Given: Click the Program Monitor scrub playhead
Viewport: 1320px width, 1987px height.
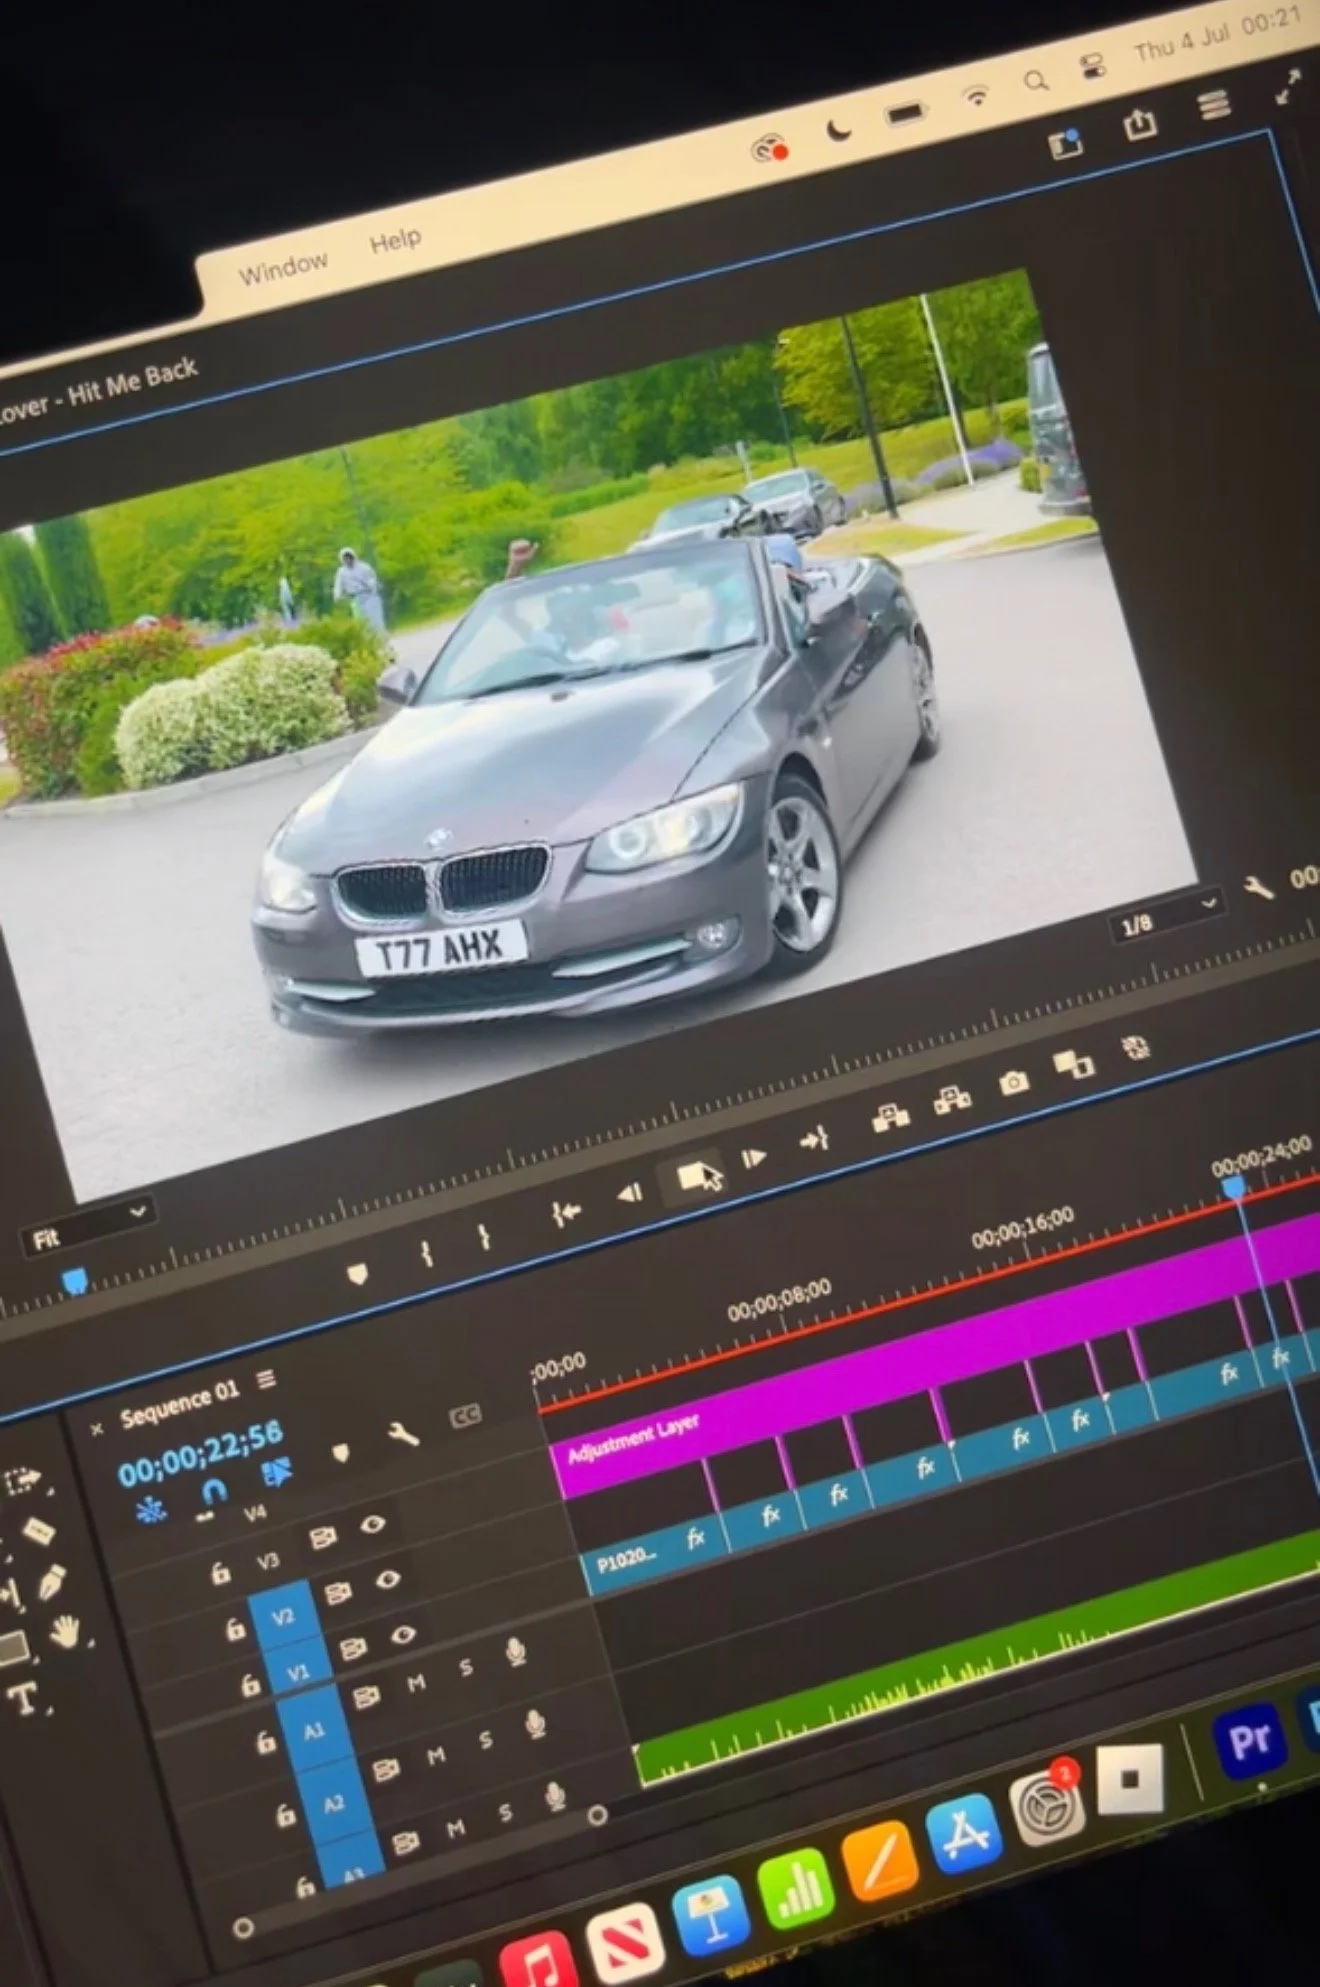Looking at the screenshot, I should pos(74,1281).
